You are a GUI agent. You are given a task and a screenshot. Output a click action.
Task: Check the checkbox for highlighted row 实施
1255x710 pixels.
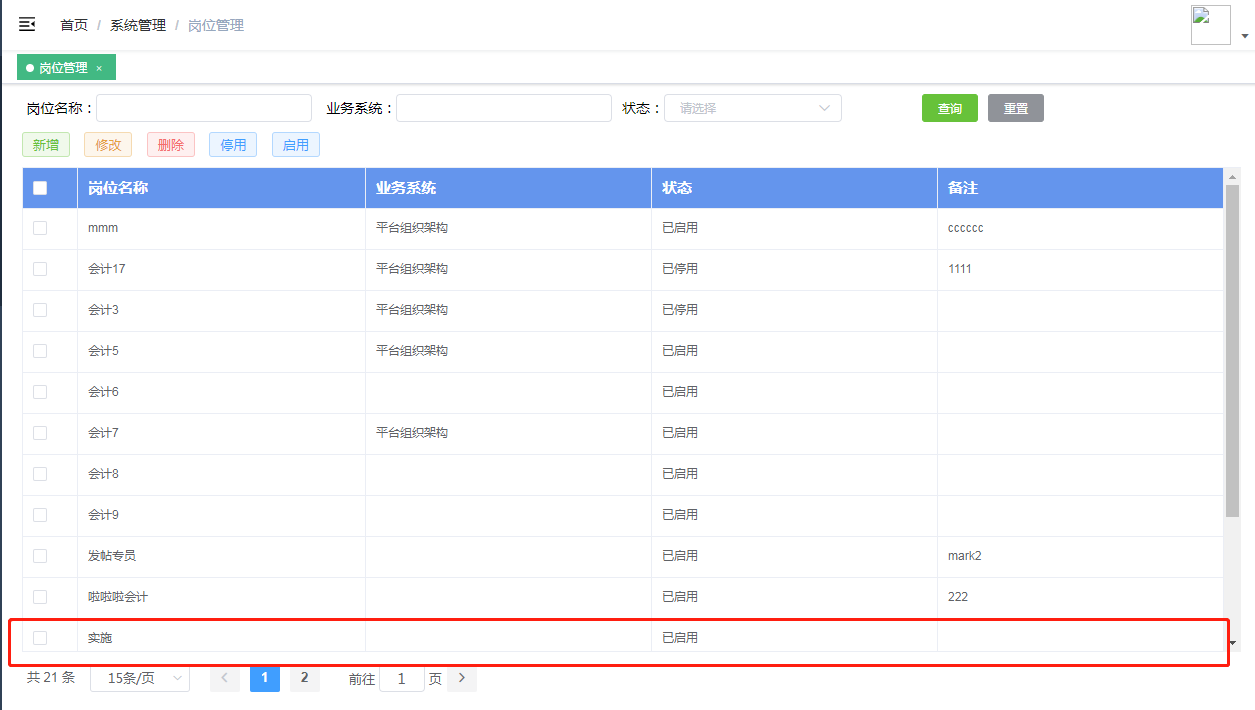pos(40,637)
